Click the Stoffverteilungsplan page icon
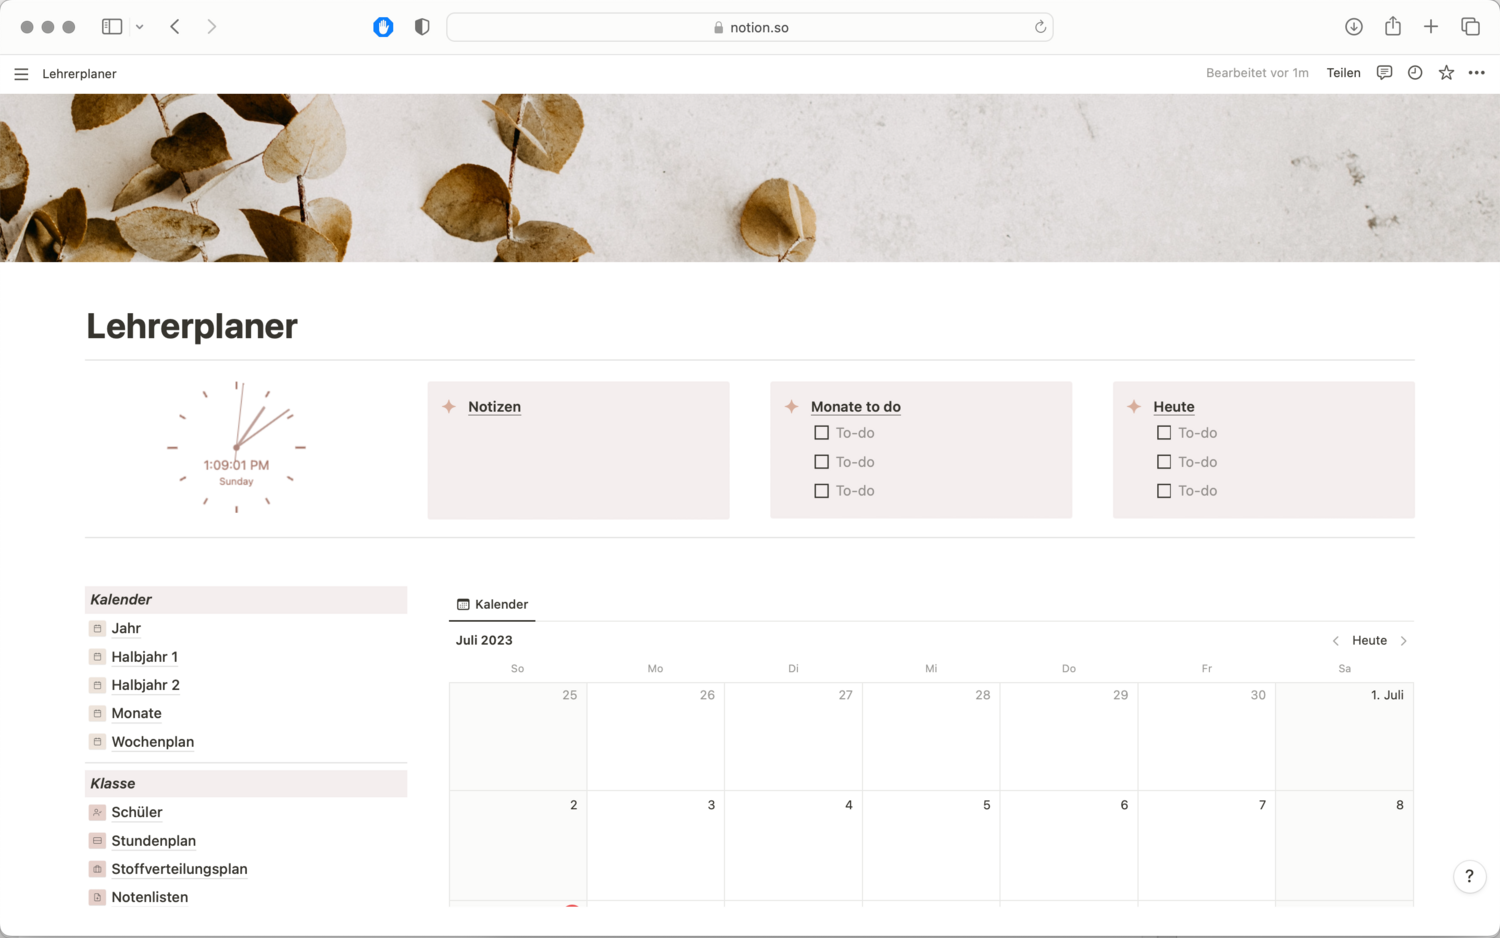 pyautogui.click(x=97, y=869)
